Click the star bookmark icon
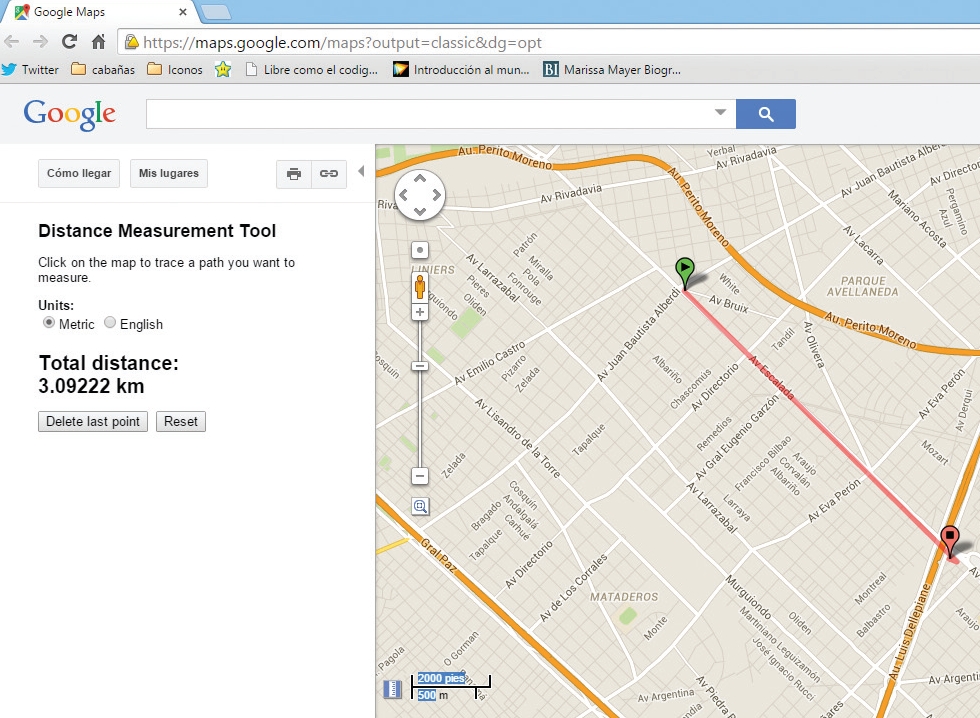Viewport: 980px width, 718px height. (x=223, y=69)
